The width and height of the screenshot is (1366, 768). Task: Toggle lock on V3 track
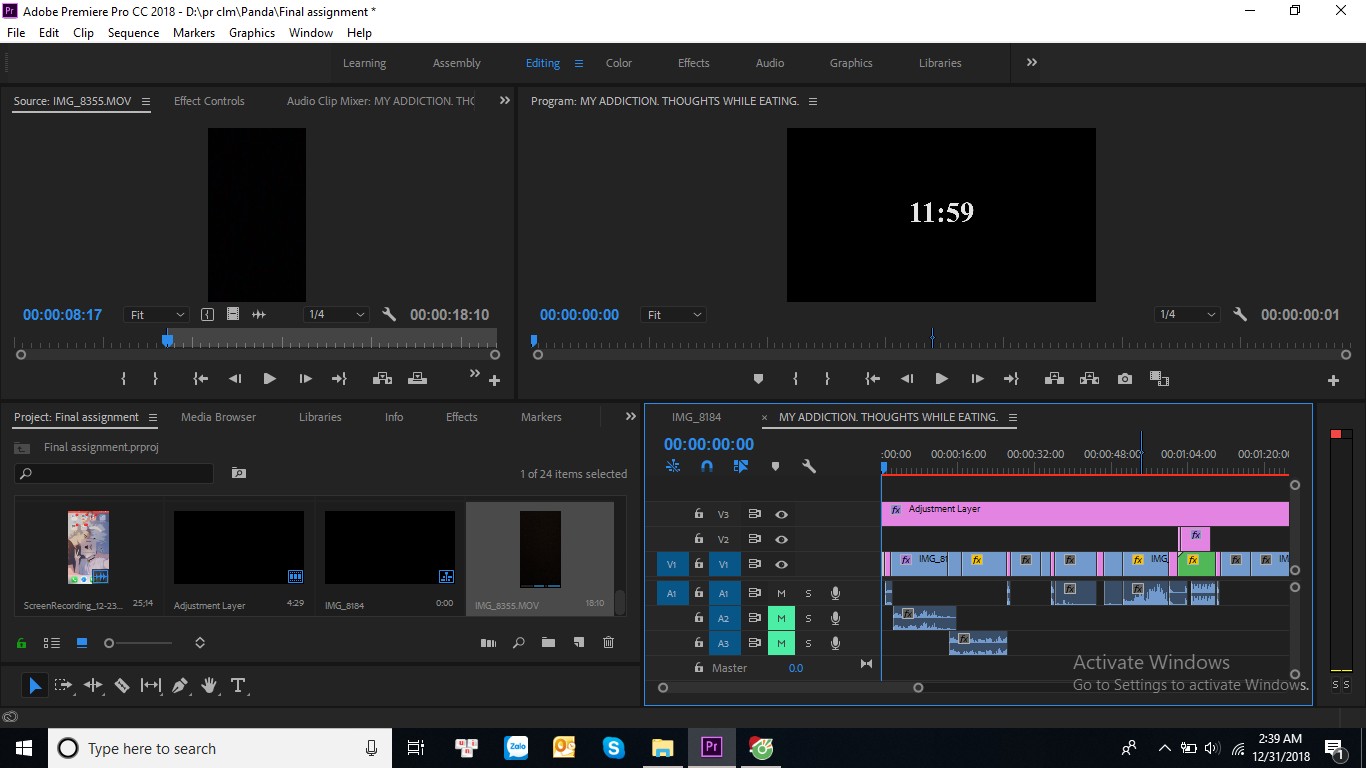tap(699, 514)
